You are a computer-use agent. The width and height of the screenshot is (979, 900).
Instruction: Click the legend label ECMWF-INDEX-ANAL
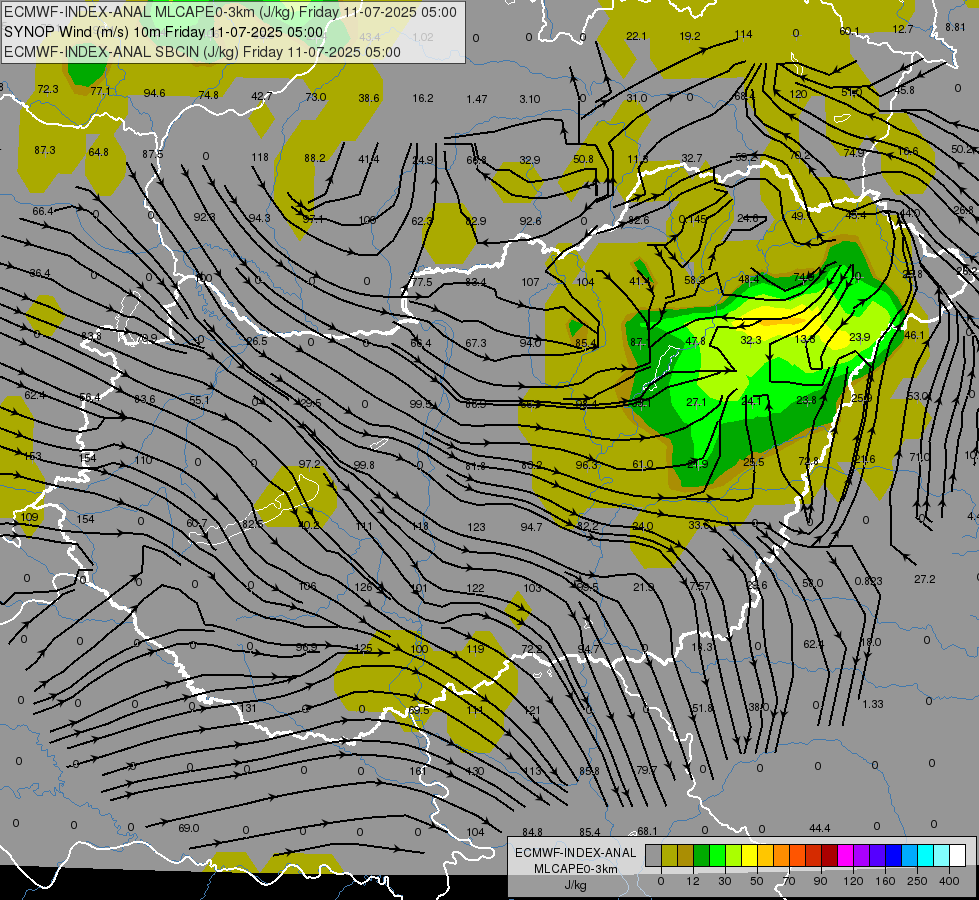576,853
